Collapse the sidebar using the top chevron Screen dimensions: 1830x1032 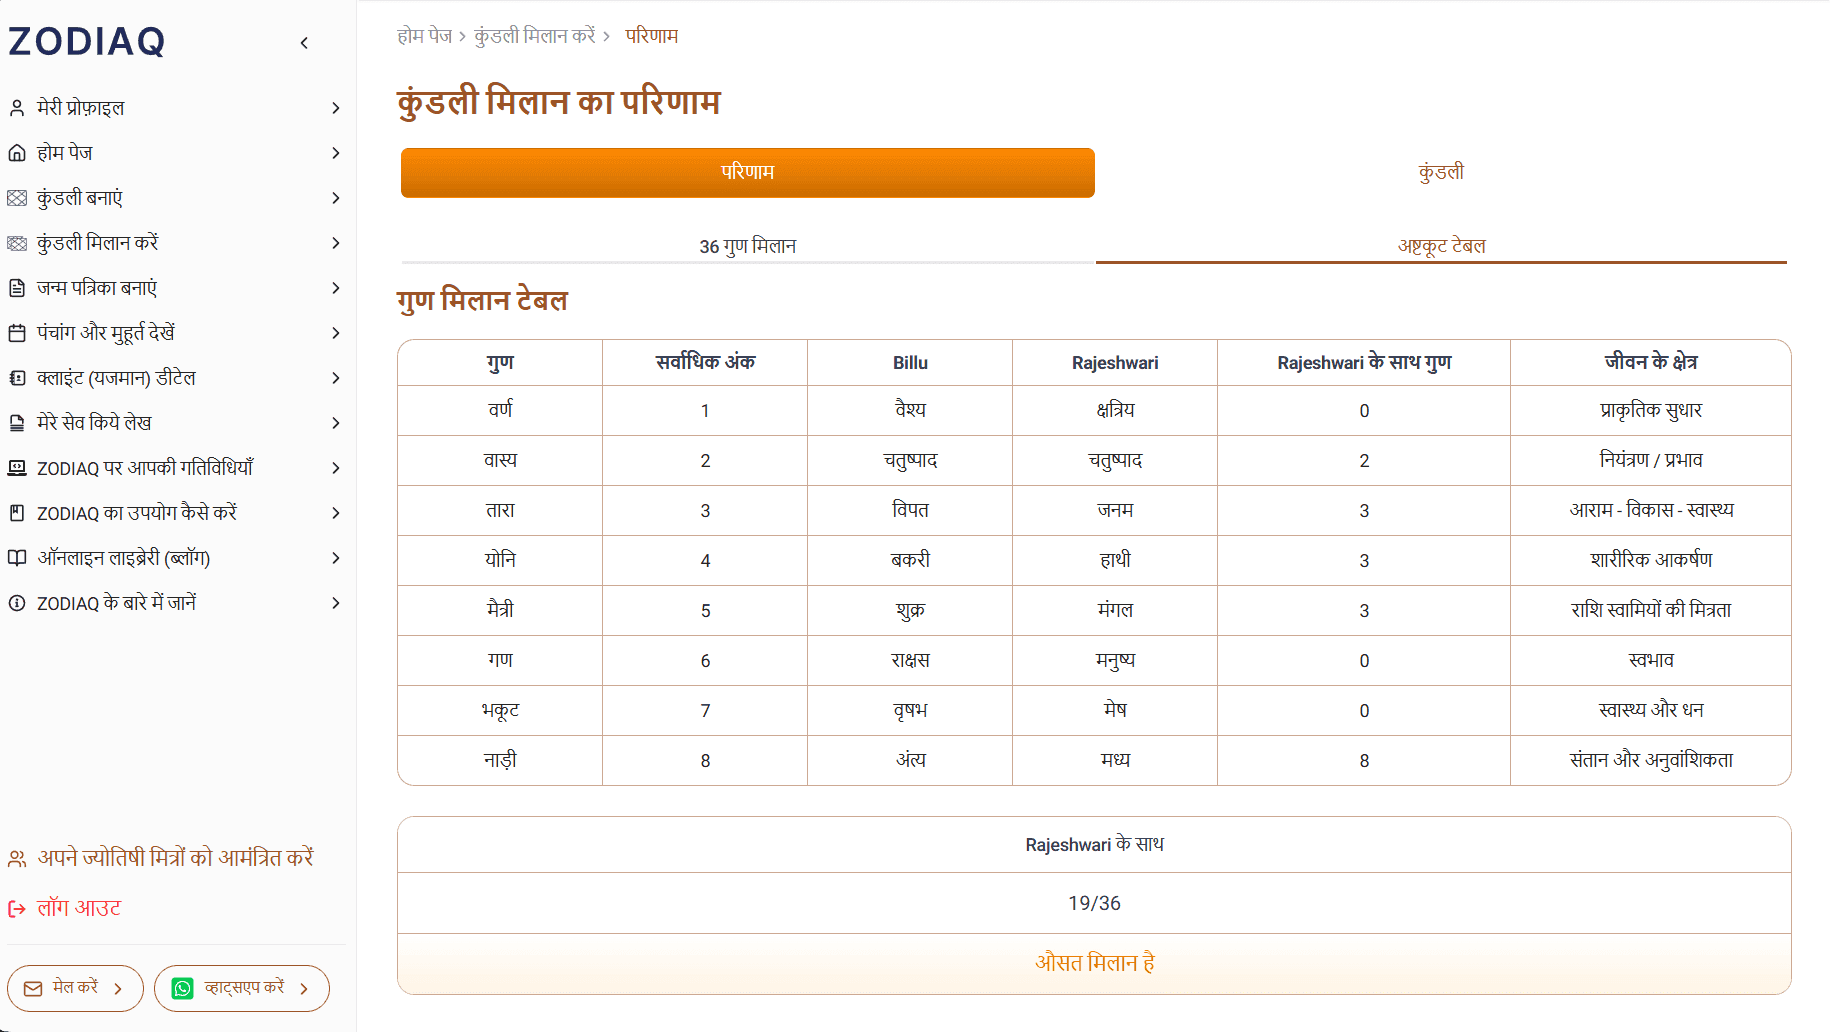(x=305, y=42)
